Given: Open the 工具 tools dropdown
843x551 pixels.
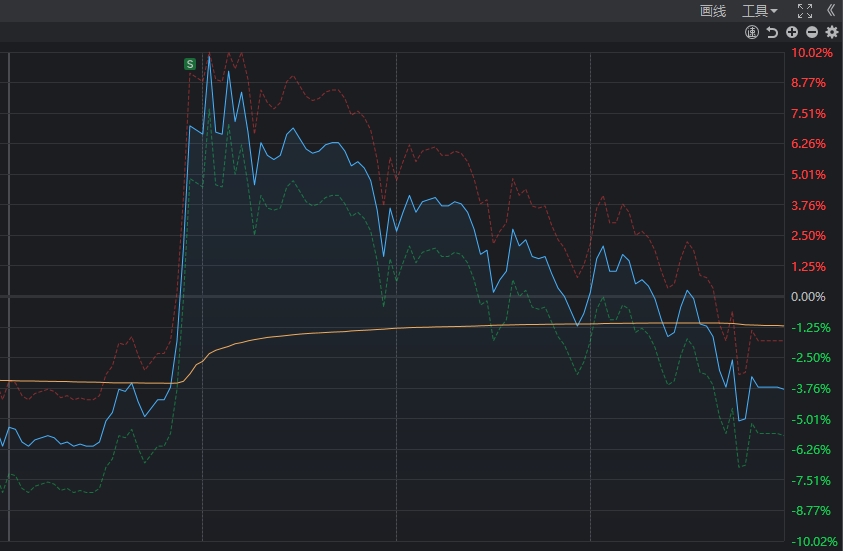Looking at the screenshot, I should click(x=760, y=11).
